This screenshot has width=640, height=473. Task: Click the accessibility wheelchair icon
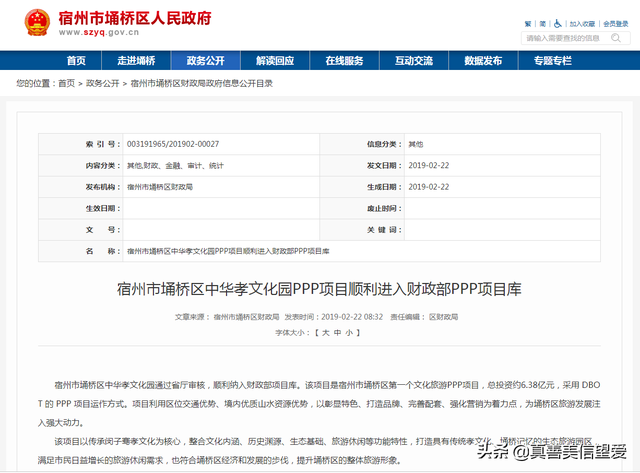coord(558,24)
